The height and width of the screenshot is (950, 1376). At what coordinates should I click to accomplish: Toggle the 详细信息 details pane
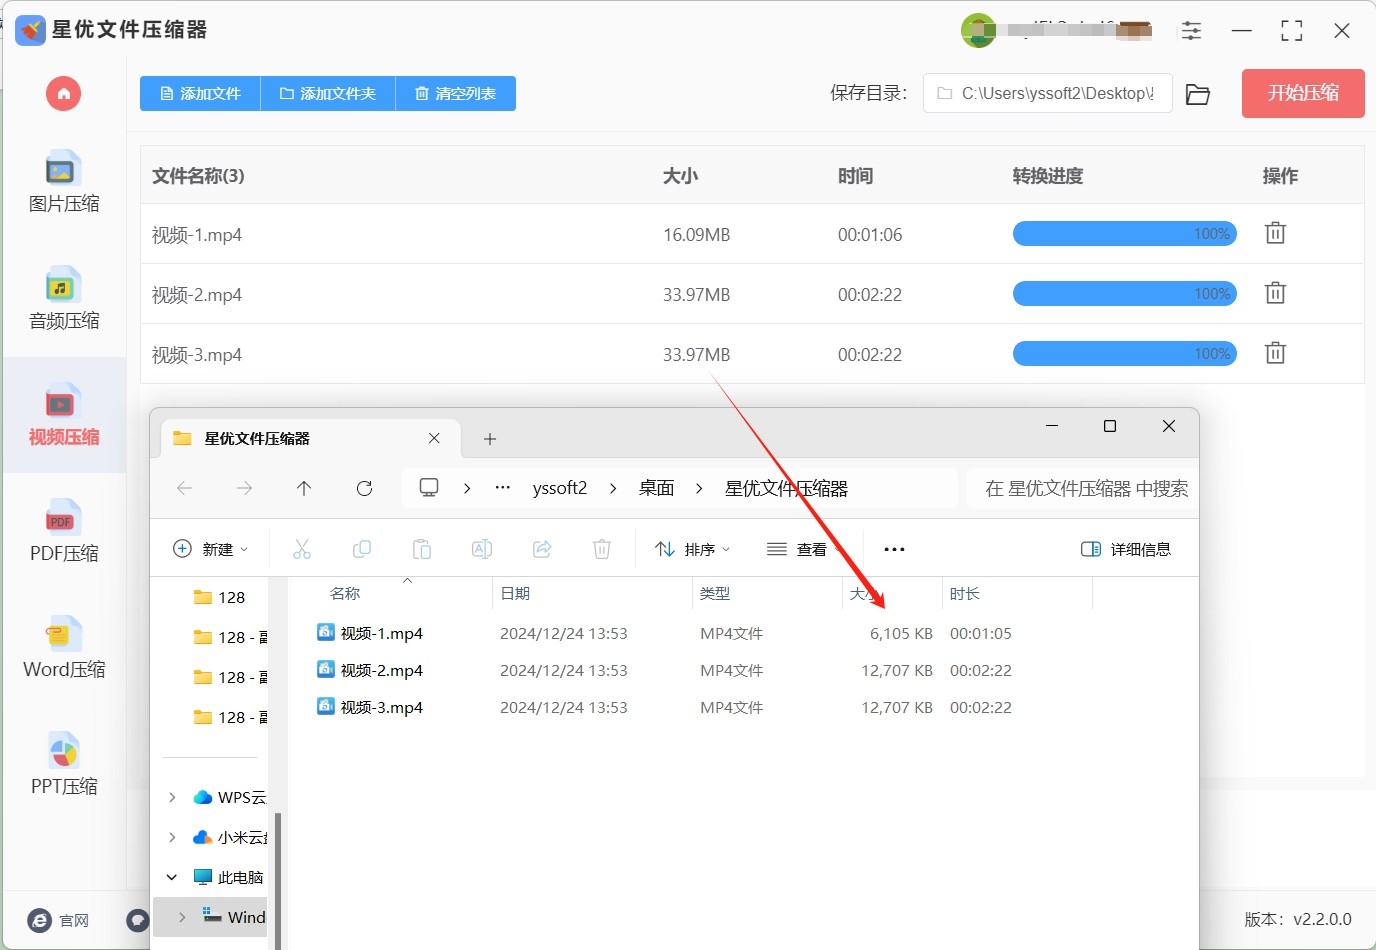click(x=1126, y=549)
